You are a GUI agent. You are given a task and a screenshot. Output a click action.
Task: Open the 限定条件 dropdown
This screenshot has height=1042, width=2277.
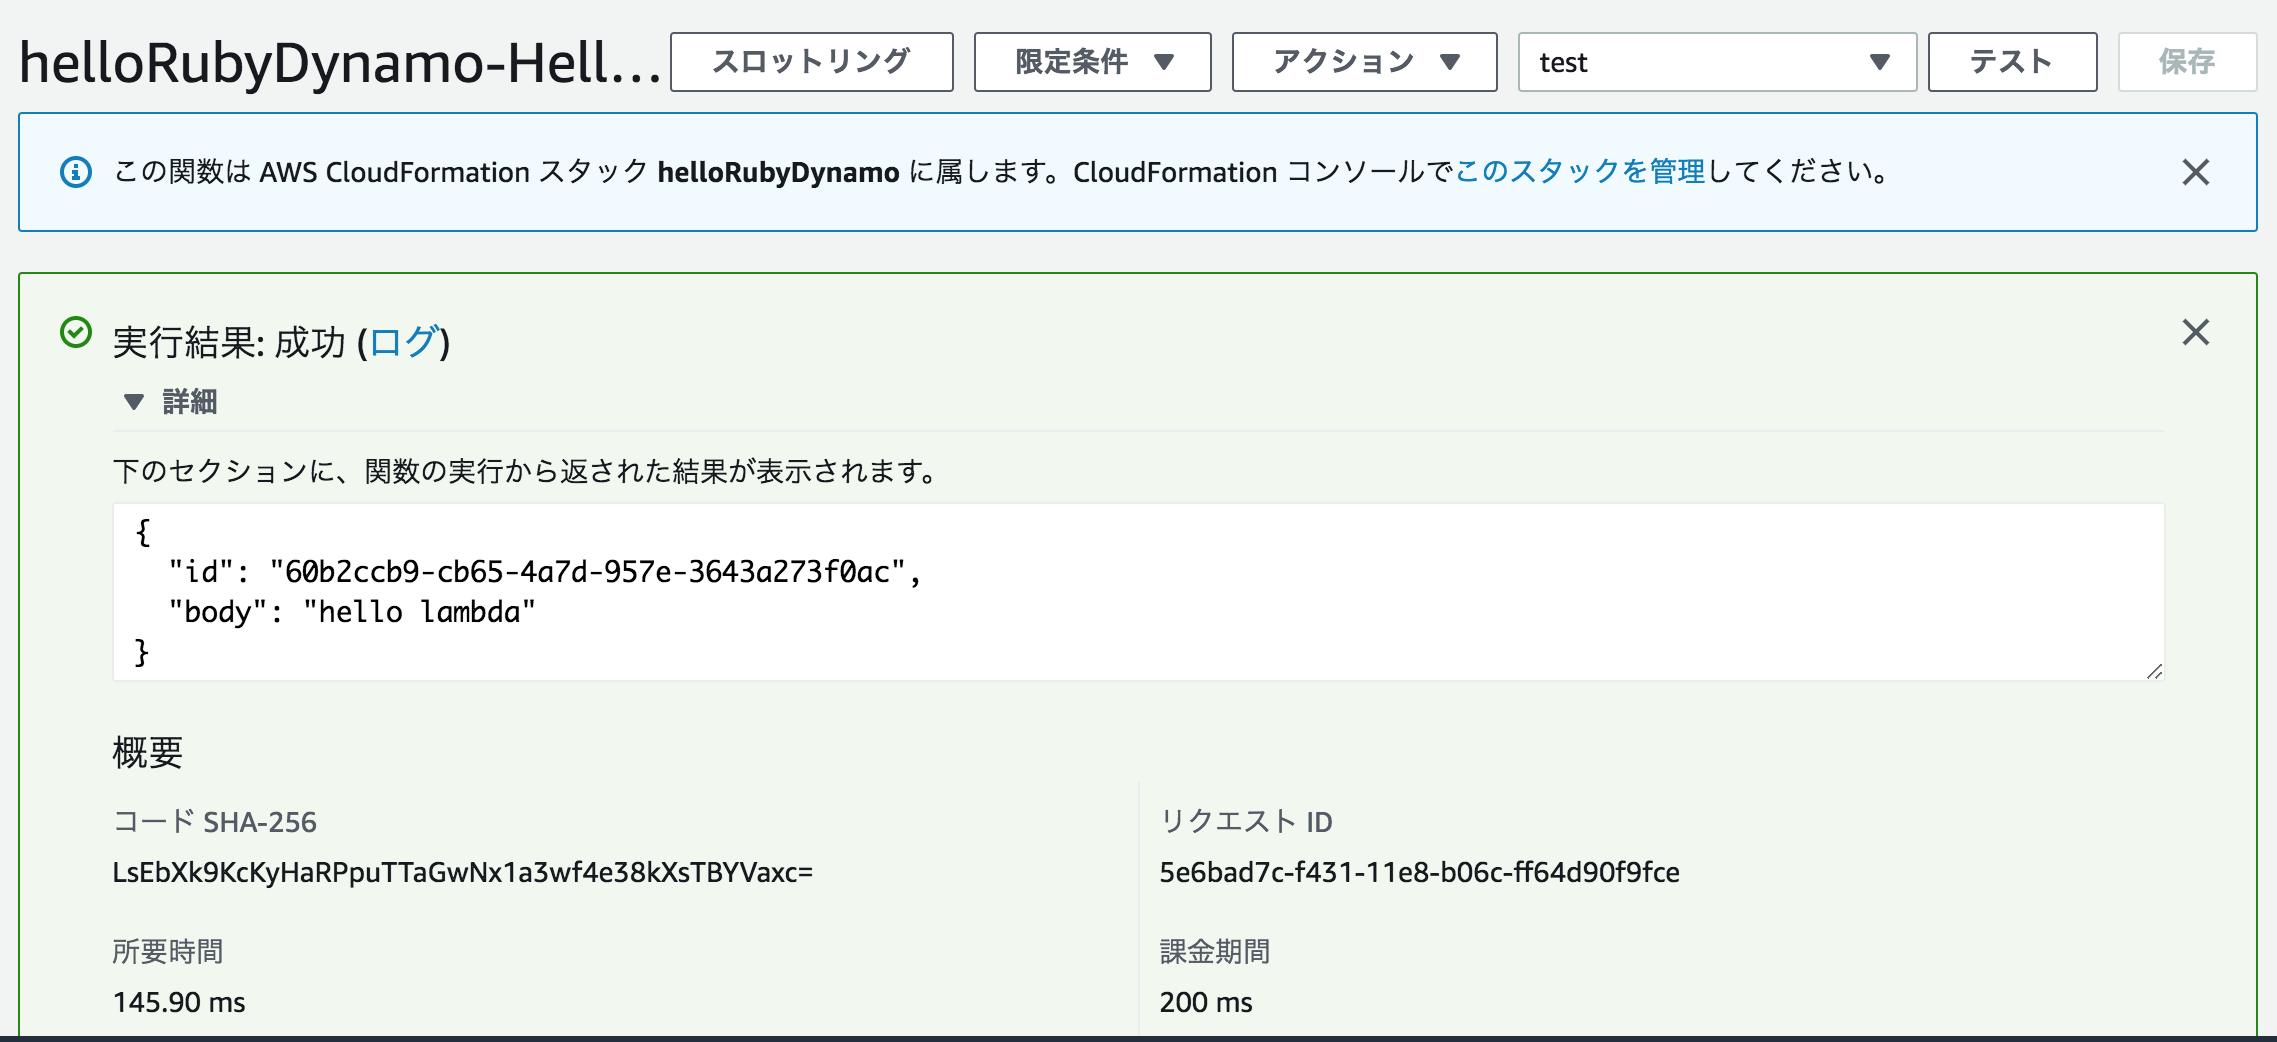coord(1091,62)
